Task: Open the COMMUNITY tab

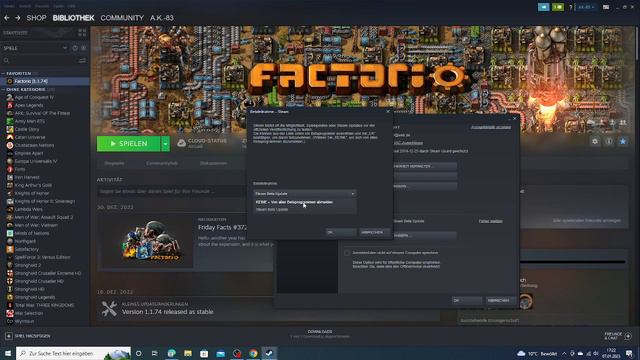Action: coord(122,18)
